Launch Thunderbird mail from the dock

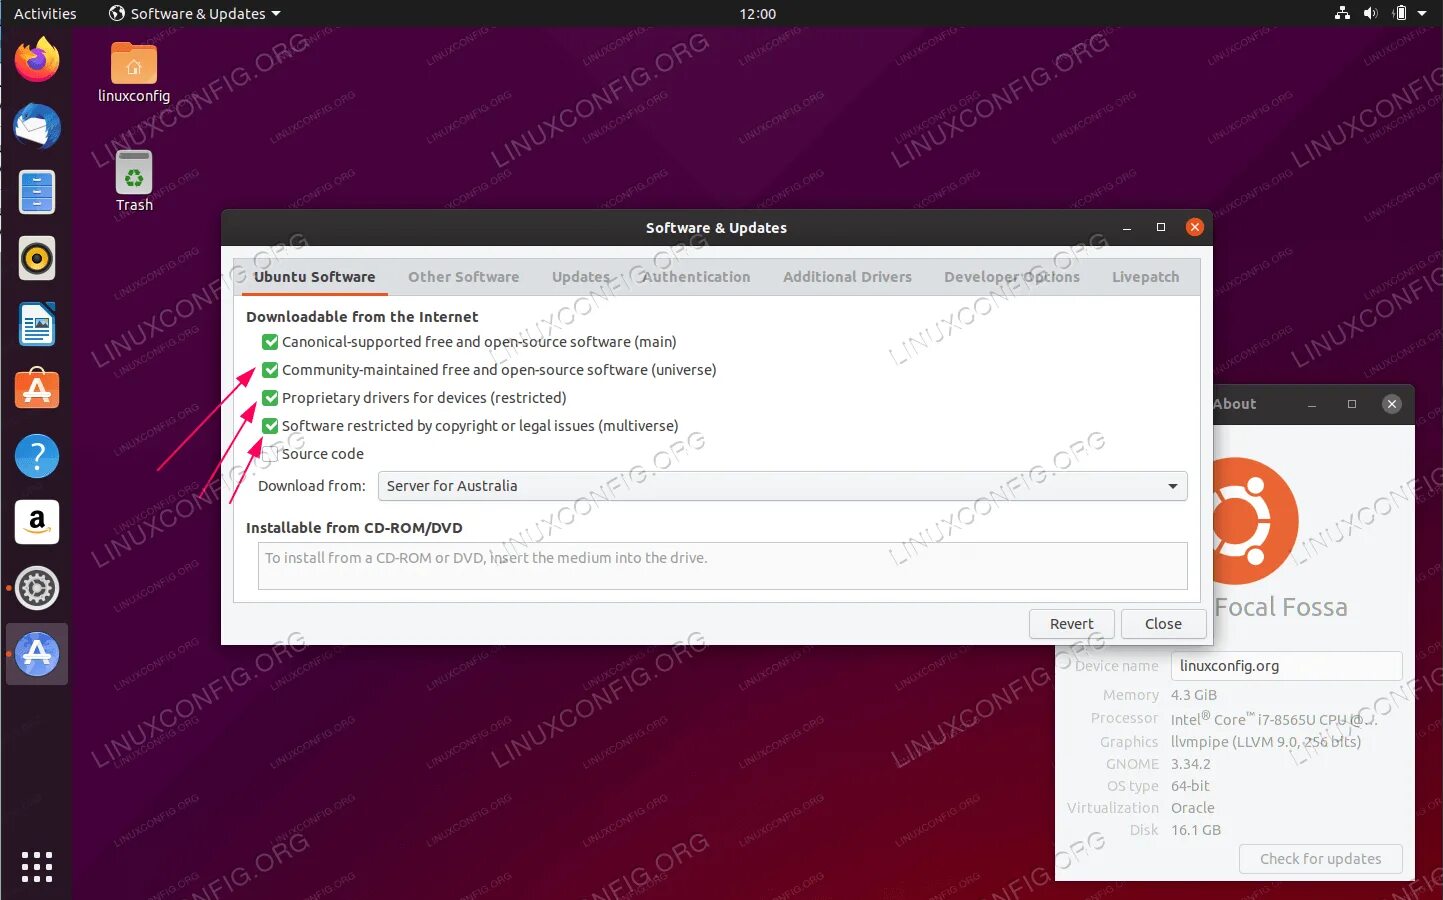[37, 126]
